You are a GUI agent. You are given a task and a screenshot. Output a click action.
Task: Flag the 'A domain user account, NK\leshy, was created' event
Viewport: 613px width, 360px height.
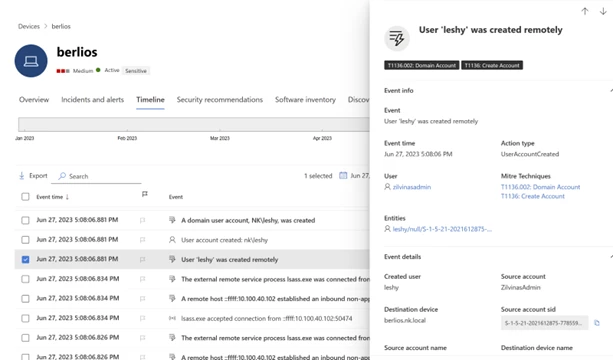[142, 220]
